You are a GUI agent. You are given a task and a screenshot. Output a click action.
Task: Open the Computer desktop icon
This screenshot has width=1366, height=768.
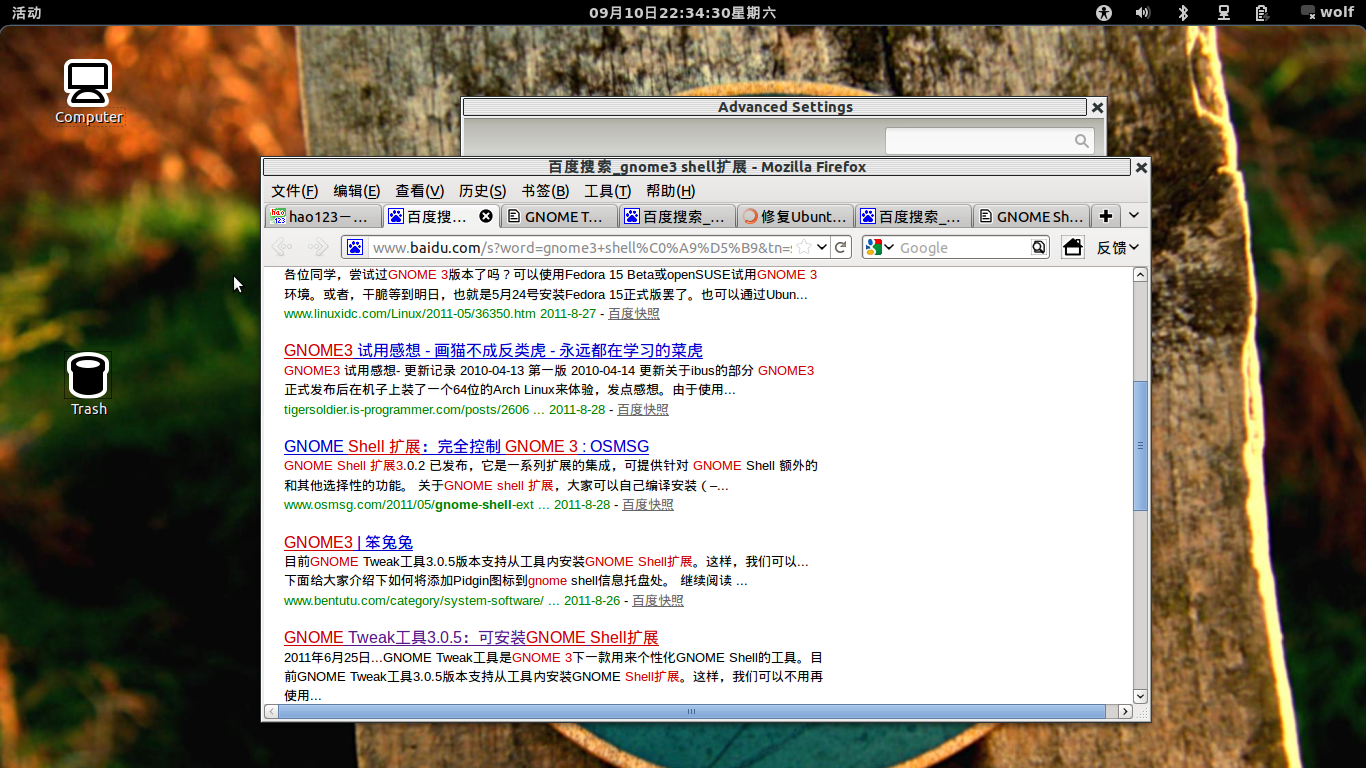pyautogui.click(x=88, y=92)
